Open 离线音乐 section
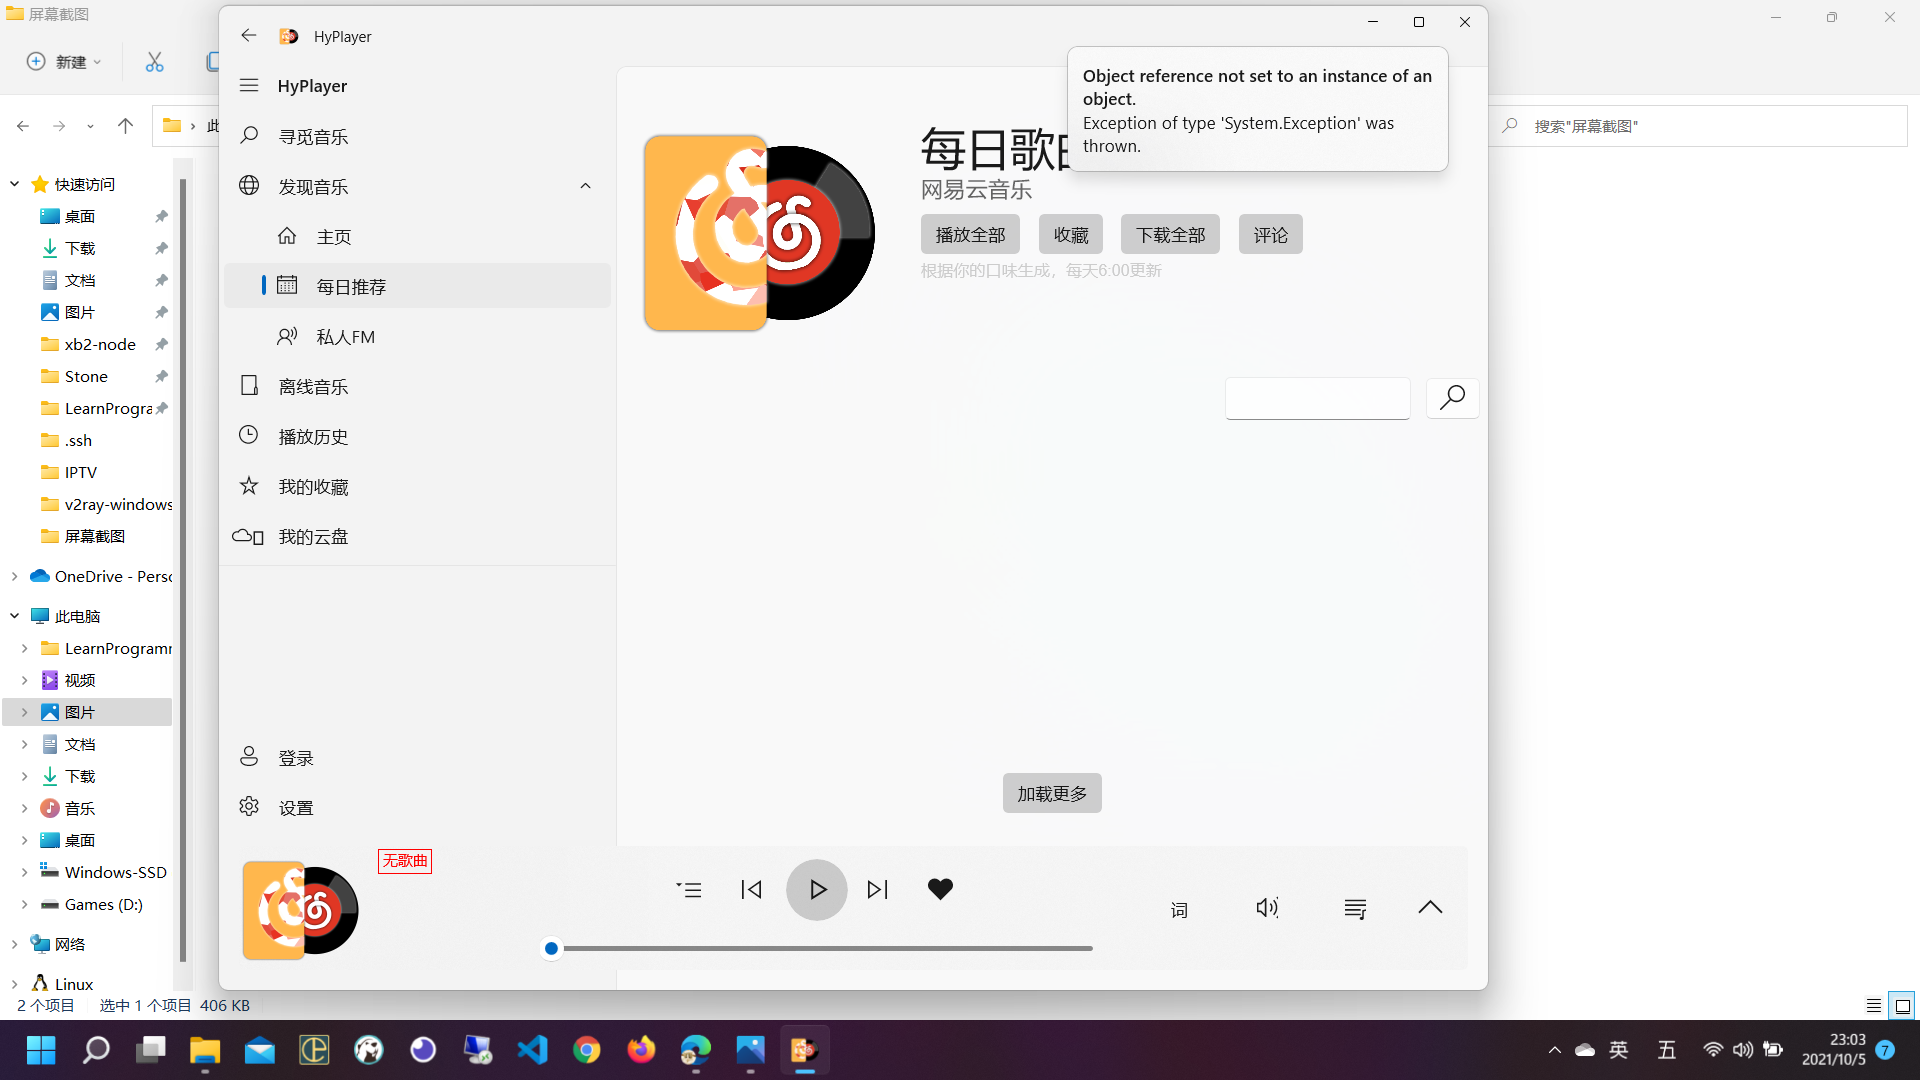The width and height of the screenshot is (1920, 1080). coord(312,386)
